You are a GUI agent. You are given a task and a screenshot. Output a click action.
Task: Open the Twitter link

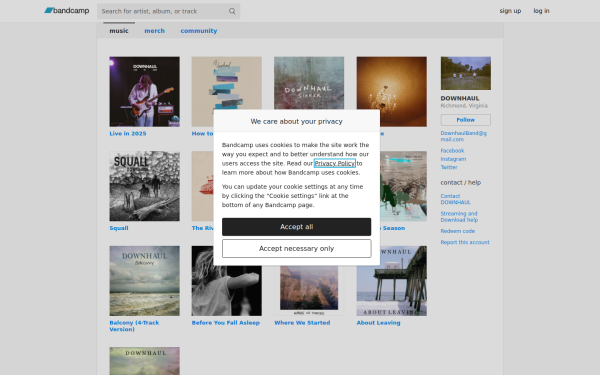(x=449, y=167)
